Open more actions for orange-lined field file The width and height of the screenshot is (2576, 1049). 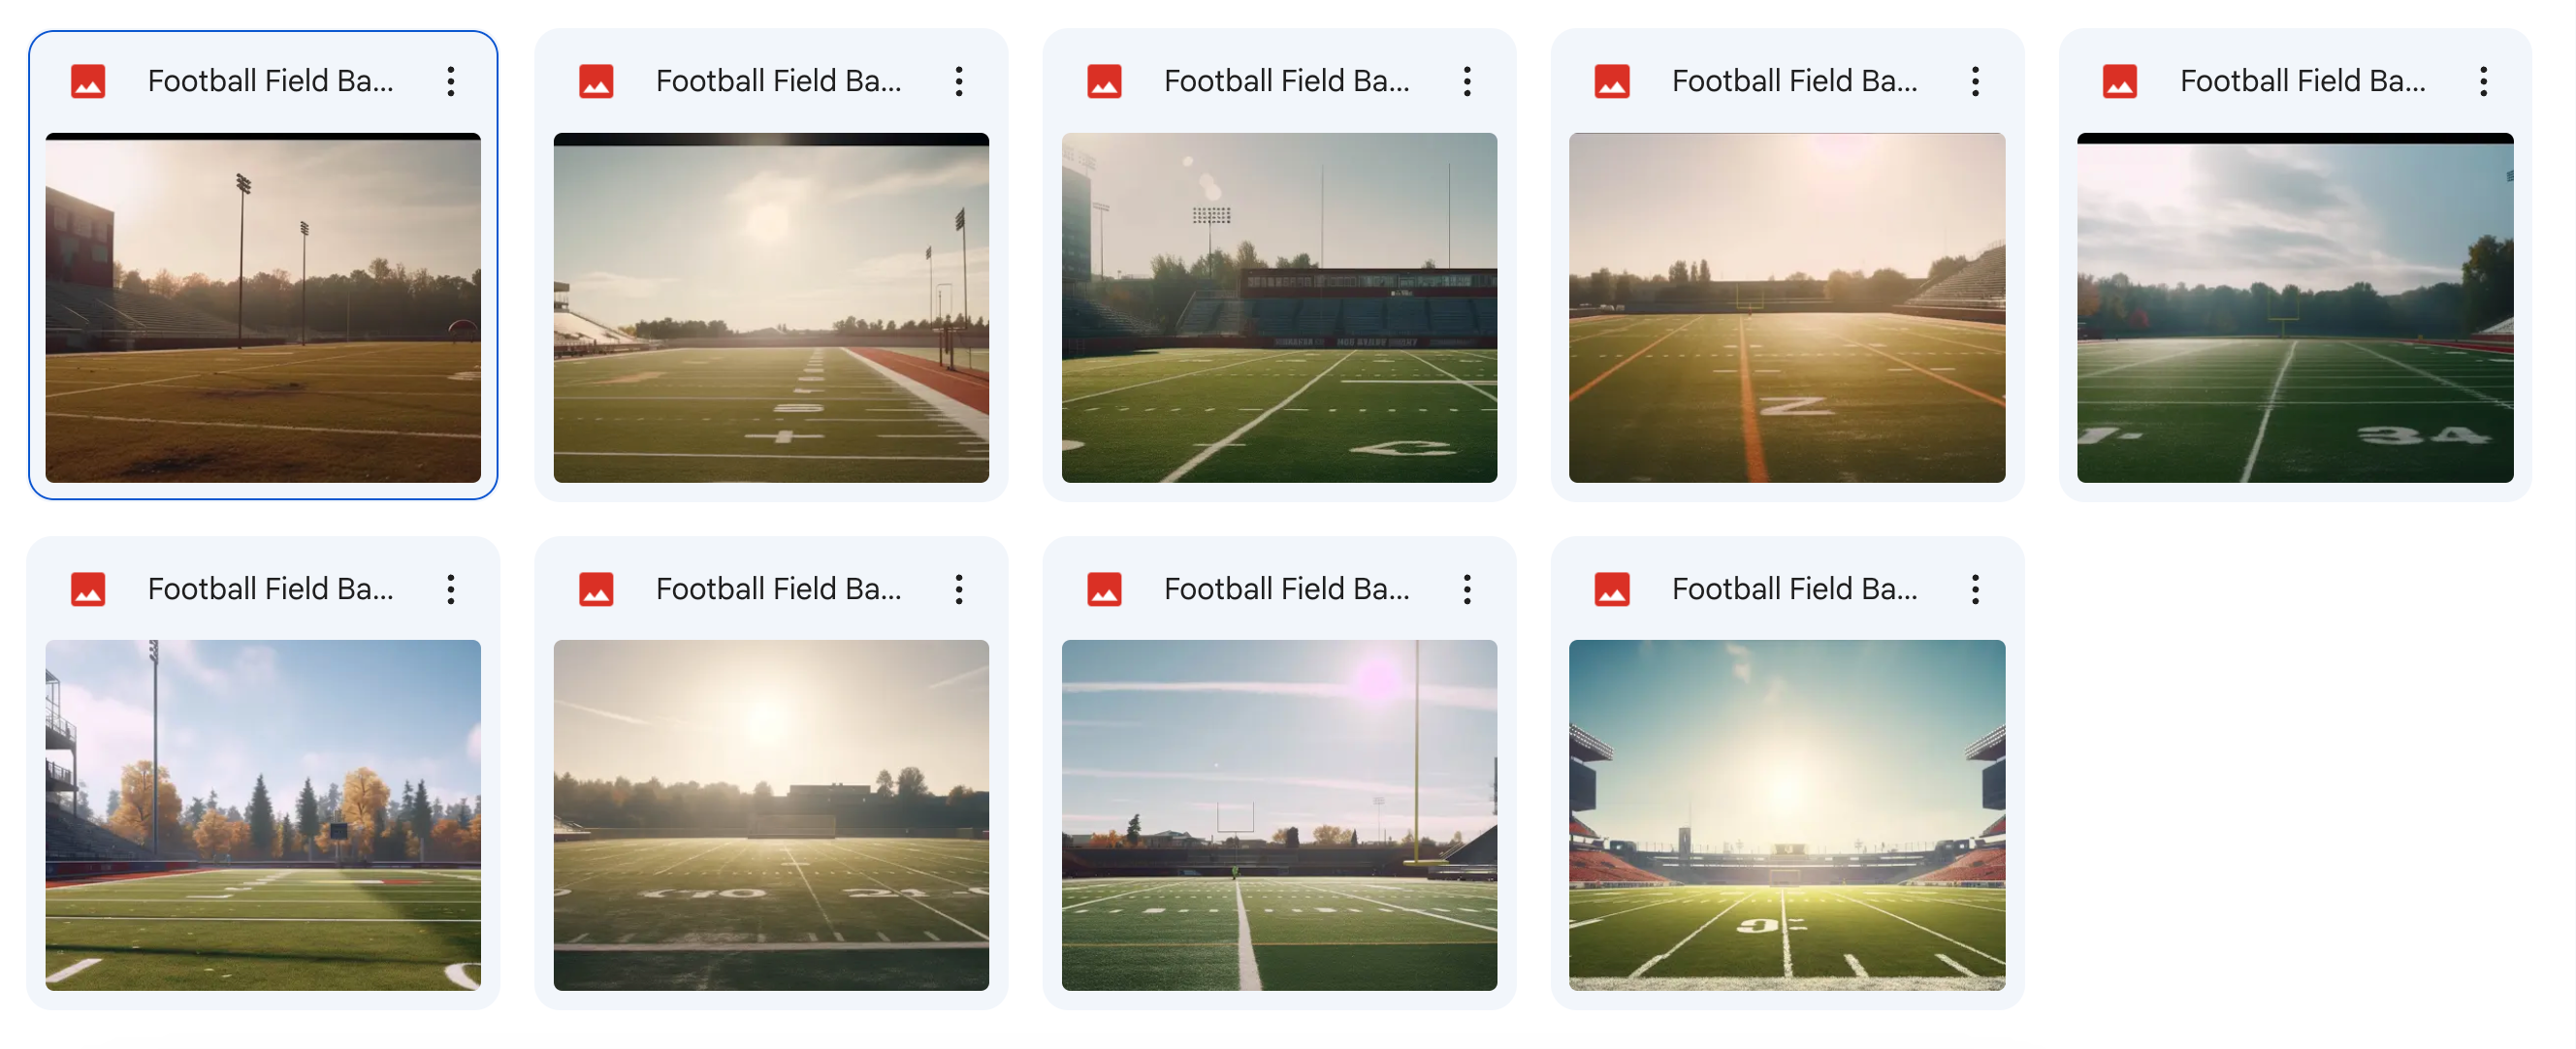tap(1975, 81)
